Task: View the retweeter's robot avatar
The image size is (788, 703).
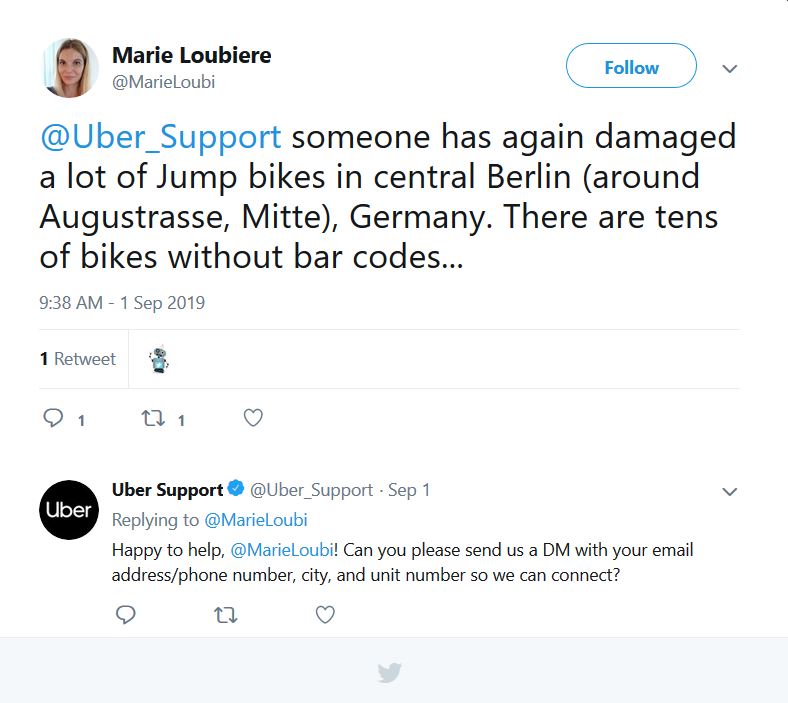Action: pos(159,360)
